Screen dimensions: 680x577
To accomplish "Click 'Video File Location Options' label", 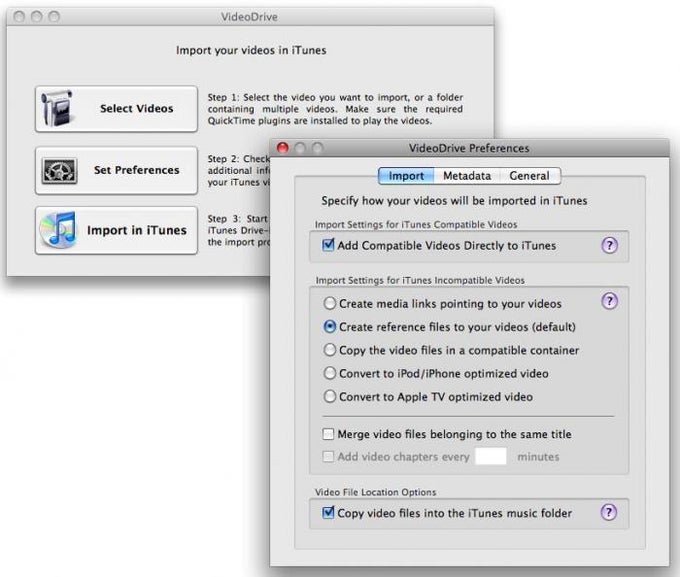I will tap(376, 492).
